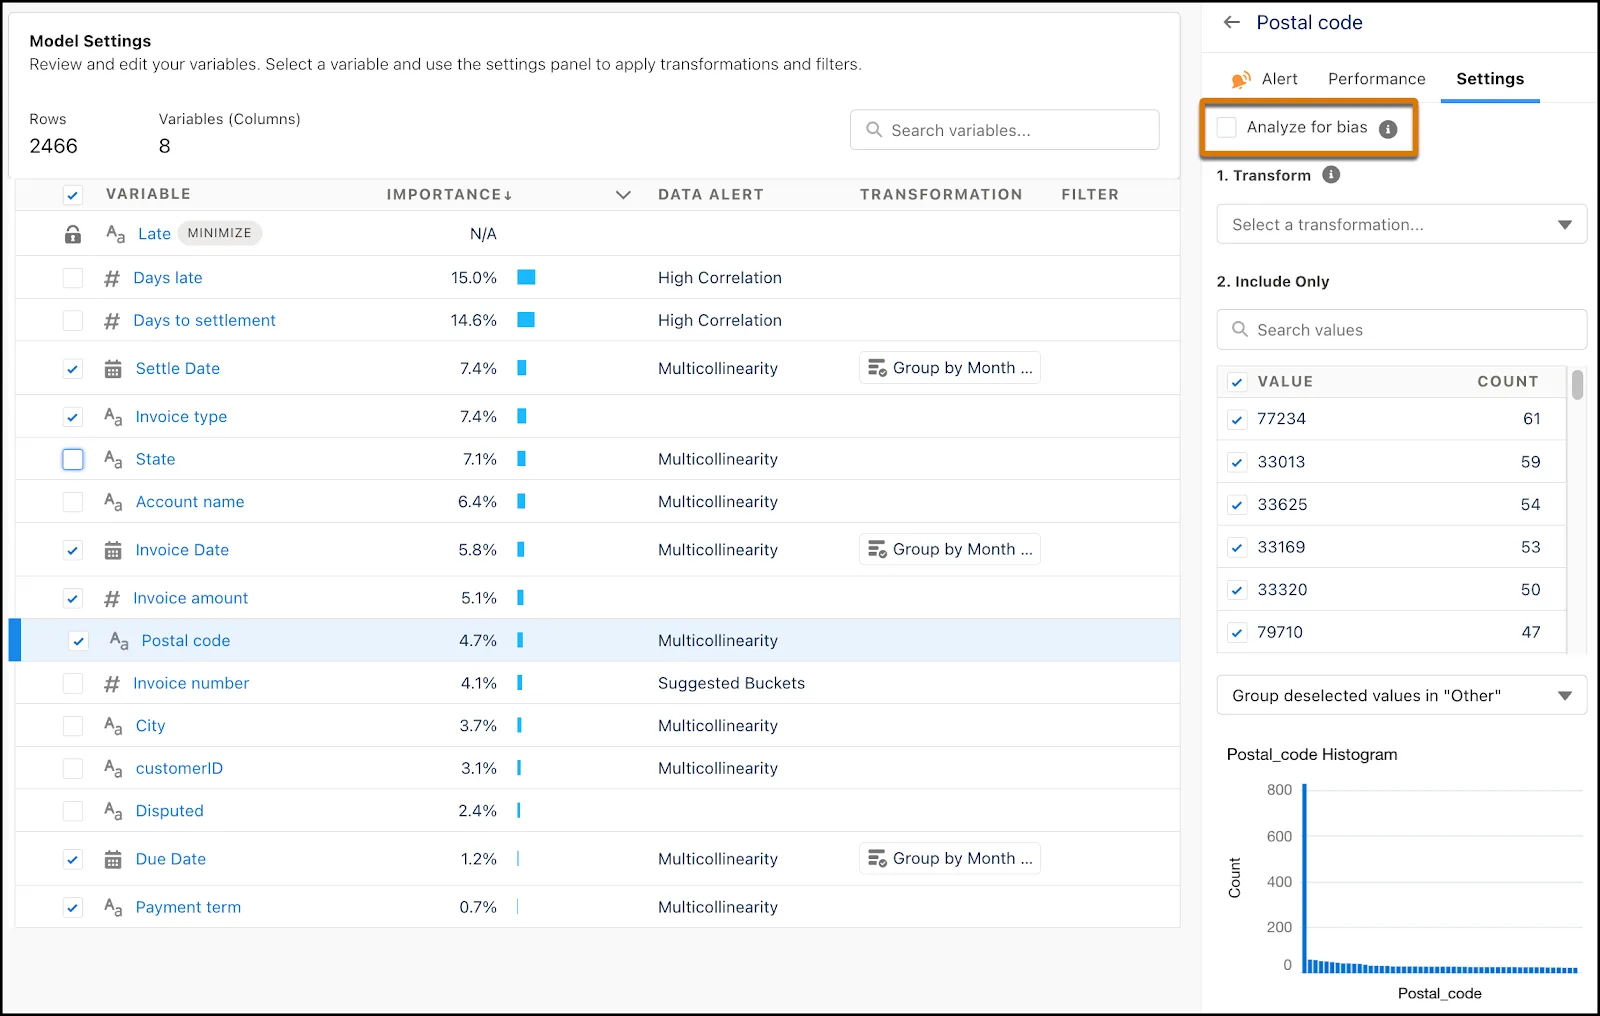Image resolution: width=1600 pixels, height=1016 pixels.
Task: Click the number type icon for Days late
Action: 112,278
